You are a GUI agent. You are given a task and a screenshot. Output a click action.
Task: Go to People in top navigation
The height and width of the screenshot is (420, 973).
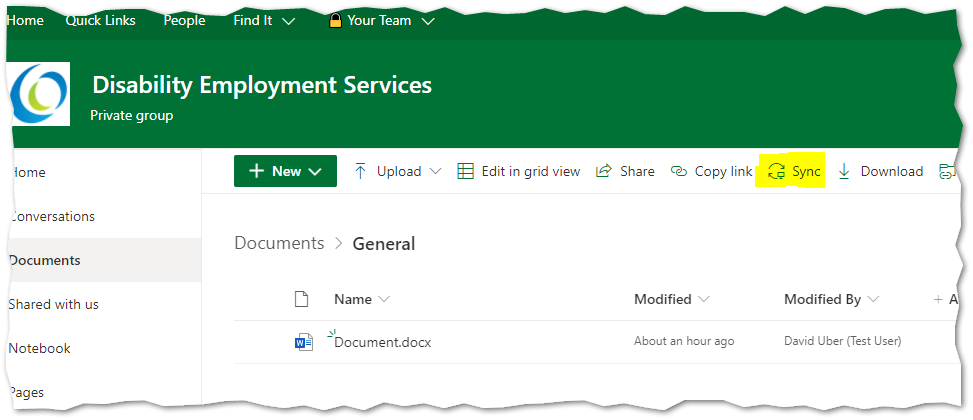[x=184, y=20]
